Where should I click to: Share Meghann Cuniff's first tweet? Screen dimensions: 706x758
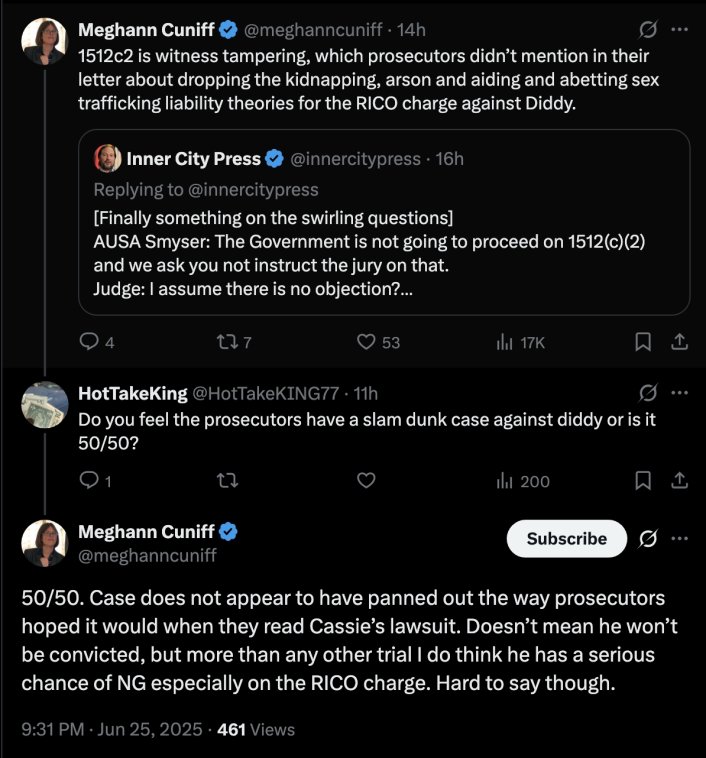679,342
